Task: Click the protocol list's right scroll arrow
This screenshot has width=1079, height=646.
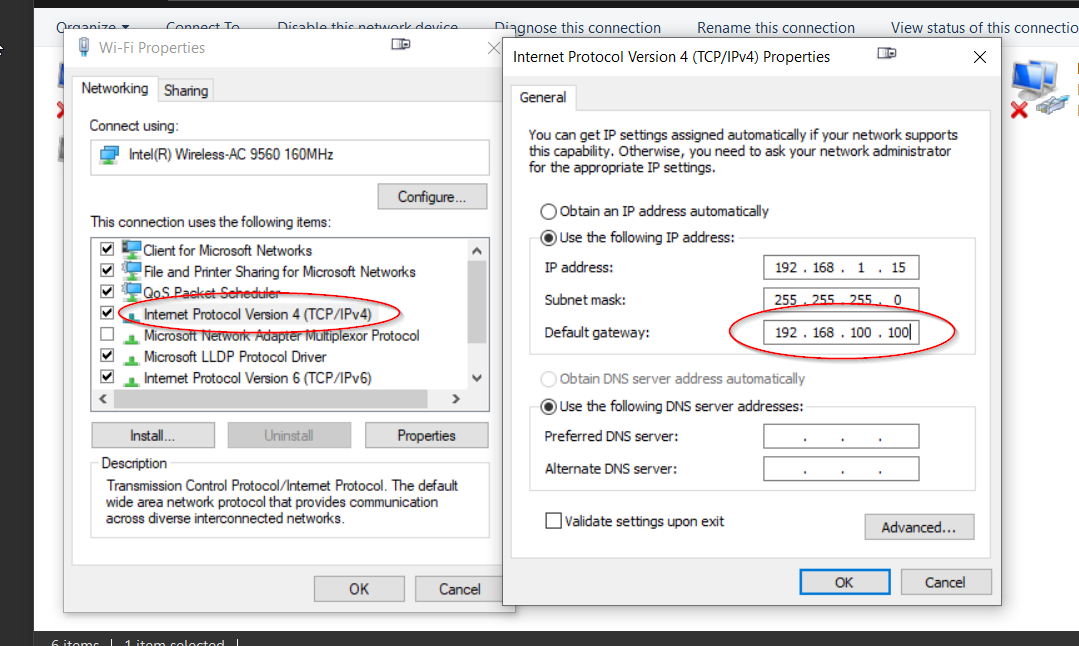Action: [459, 398]
